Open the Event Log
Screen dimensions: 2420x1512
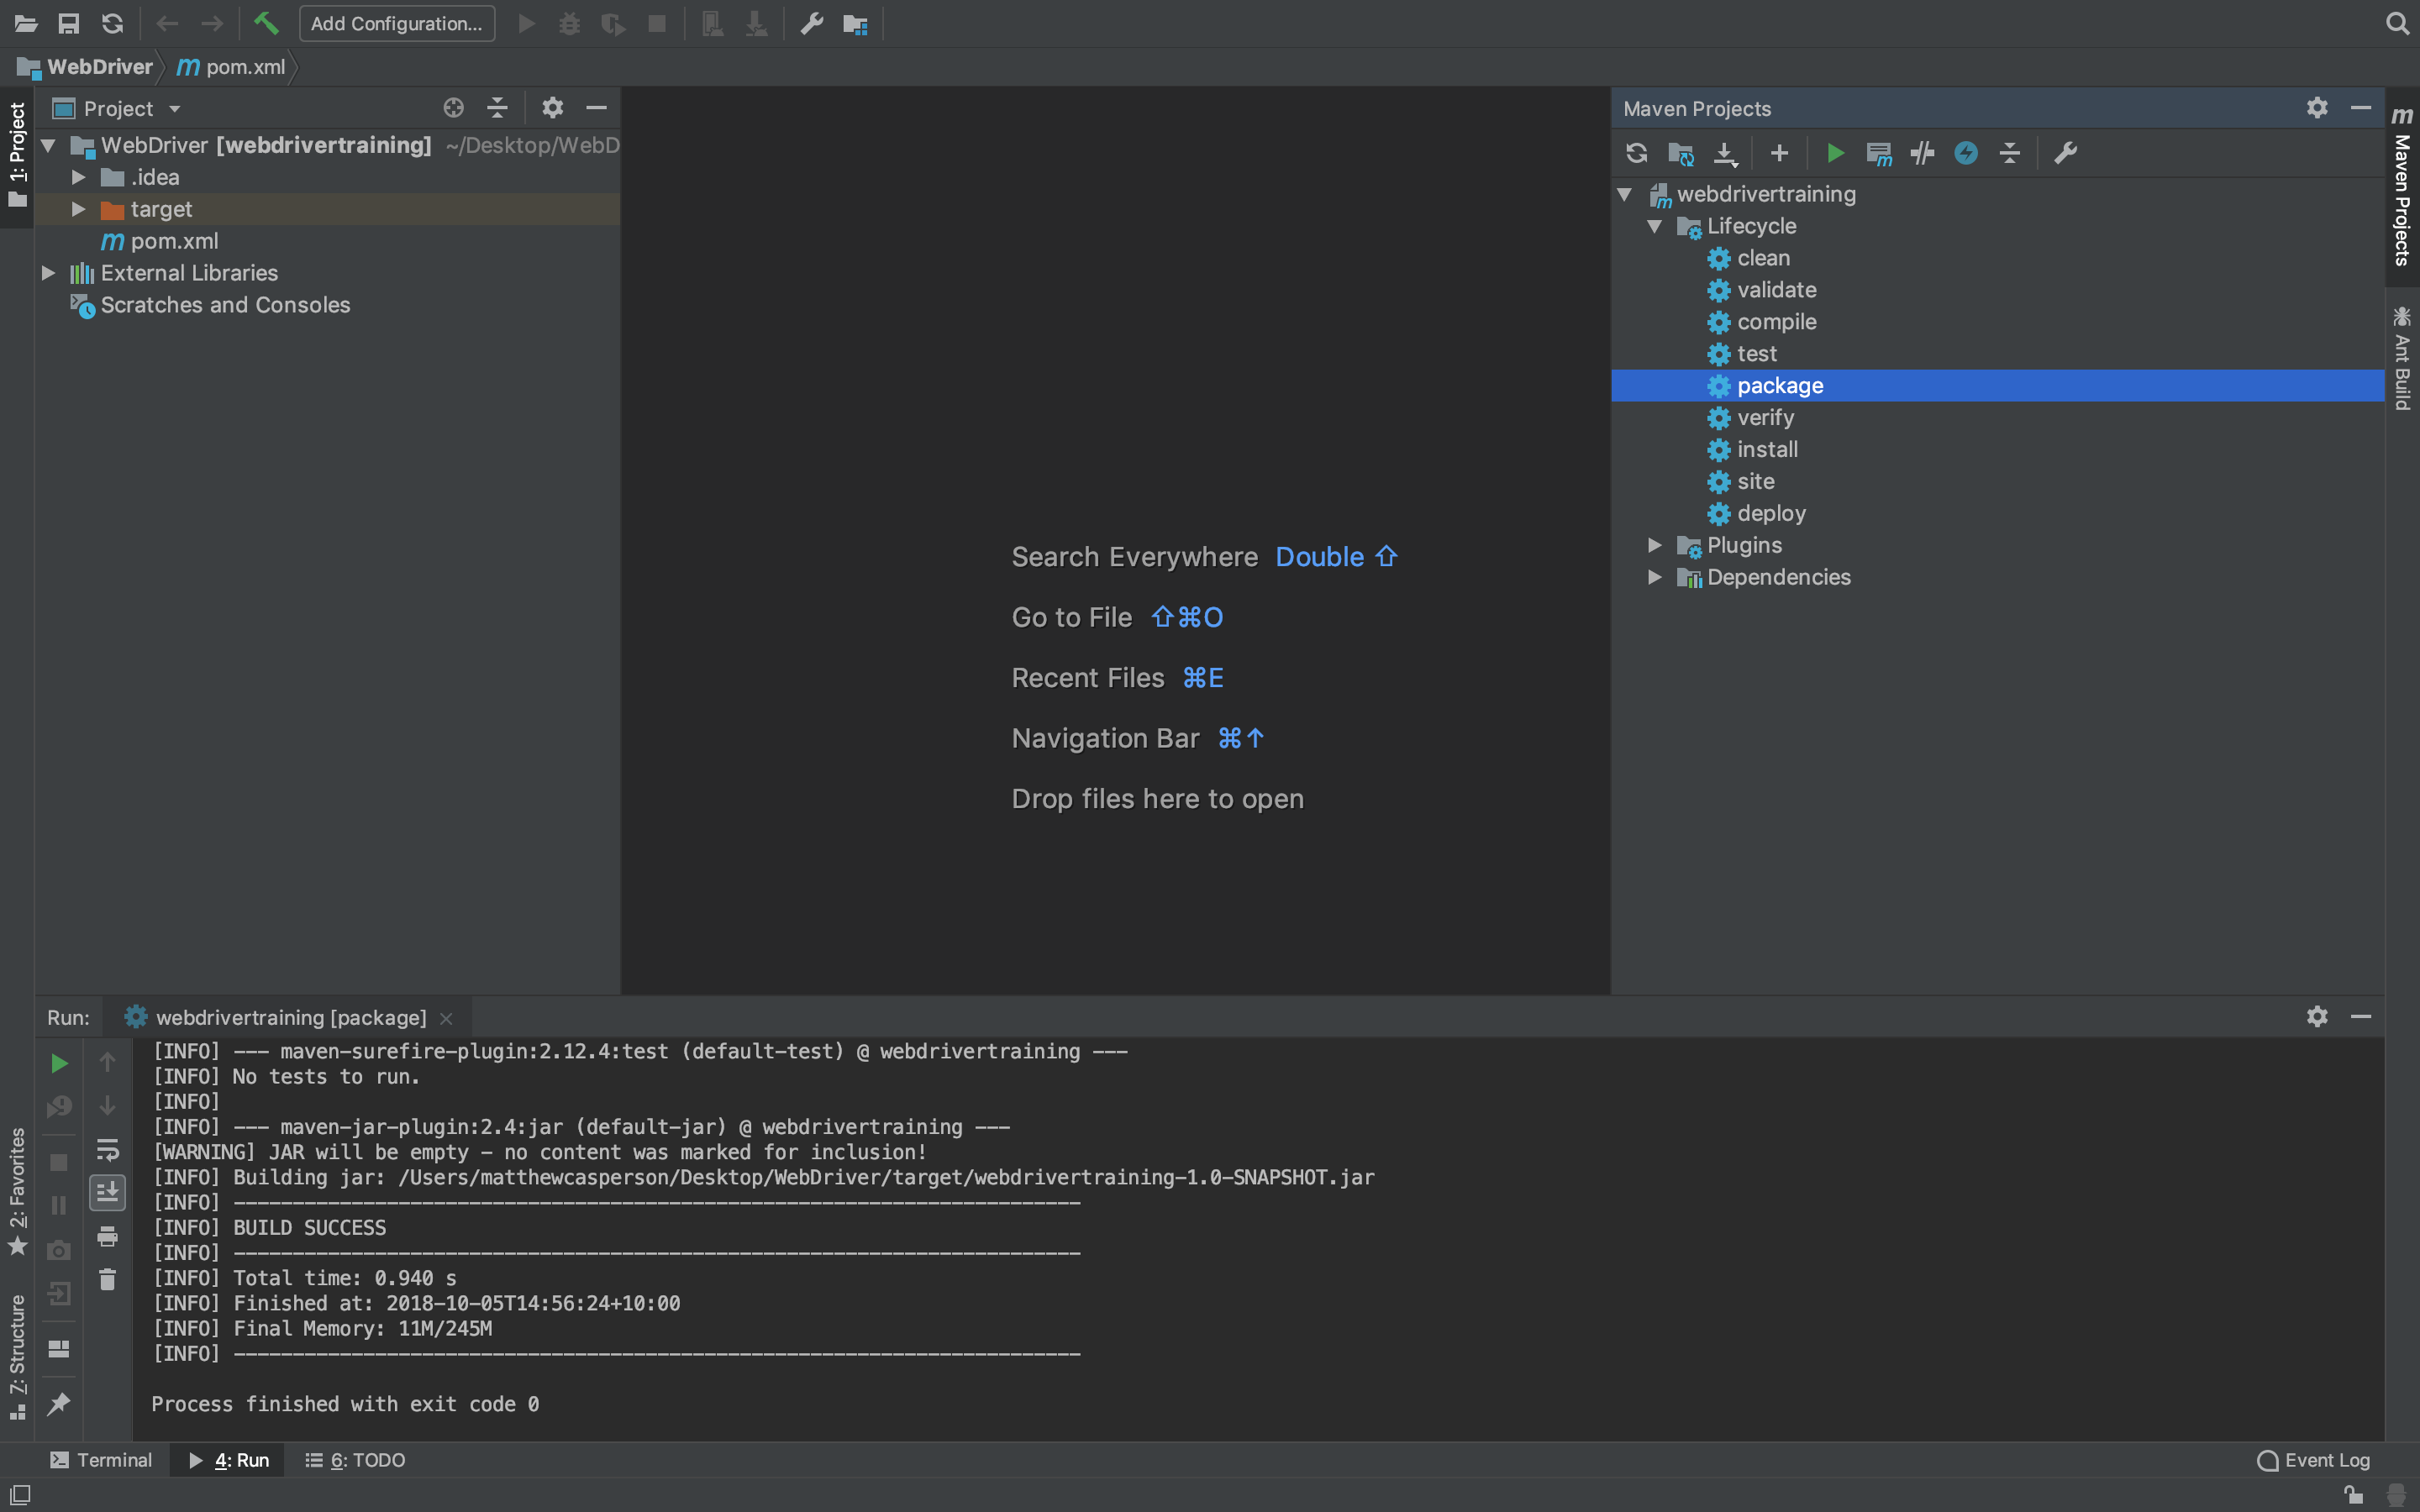pyautogui.click(x=2314, y=1460)
